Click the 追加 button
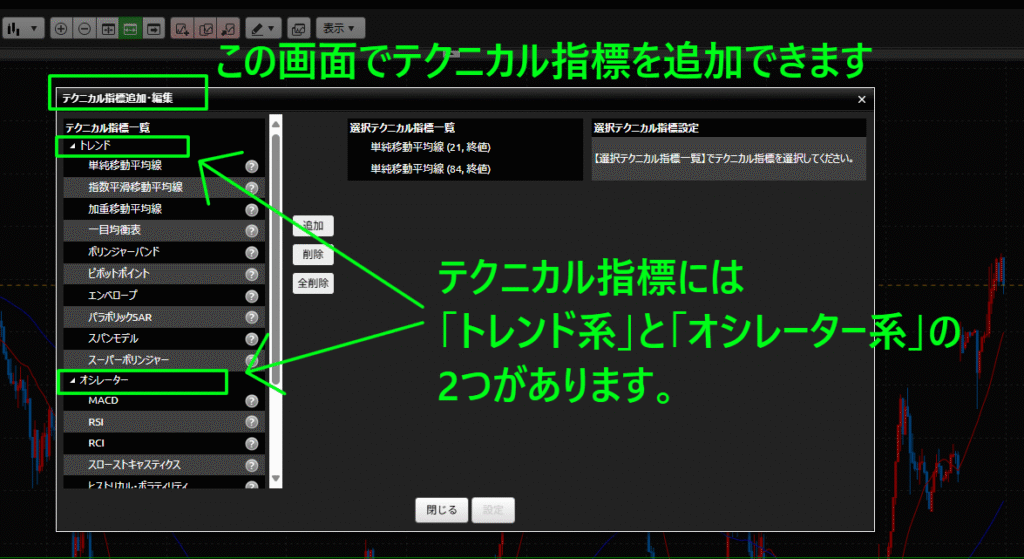The image size is (1024, 559). pos(313,226)
